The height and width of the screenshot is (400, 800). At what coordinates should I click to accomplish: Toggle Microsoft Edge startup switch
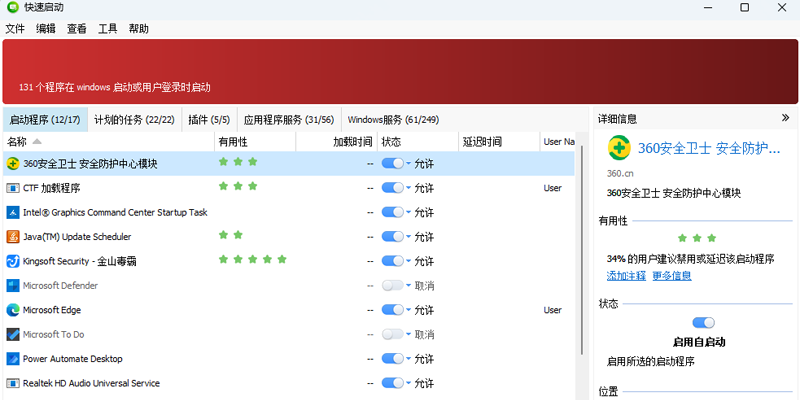tap(393, 310)
